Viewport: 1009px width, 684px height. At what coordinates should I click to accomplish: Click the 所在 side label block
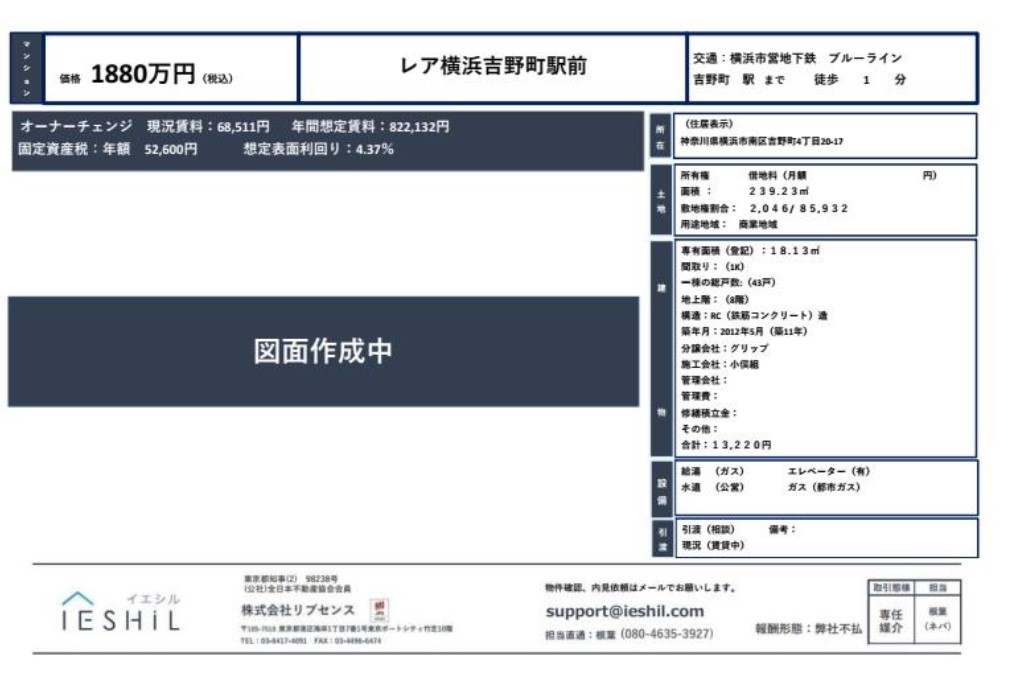click(x=660, y=136)
